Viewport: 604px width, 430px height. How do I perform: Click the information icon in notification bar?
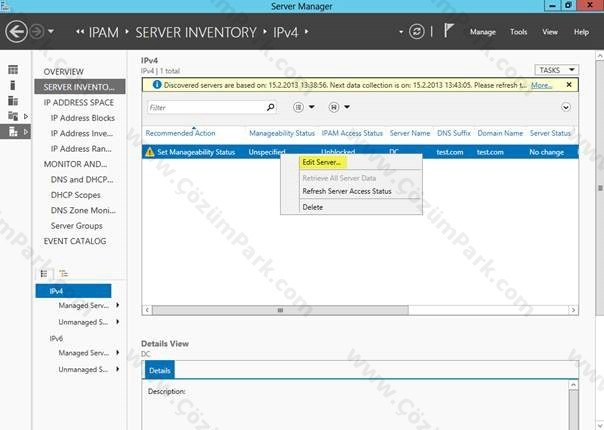(157, 84)
